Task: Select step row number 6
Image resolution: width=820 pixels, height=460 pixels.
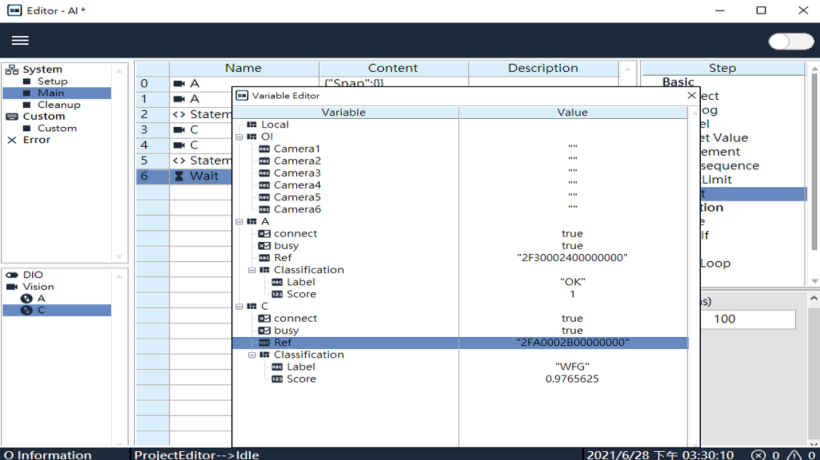Action: 144,176
